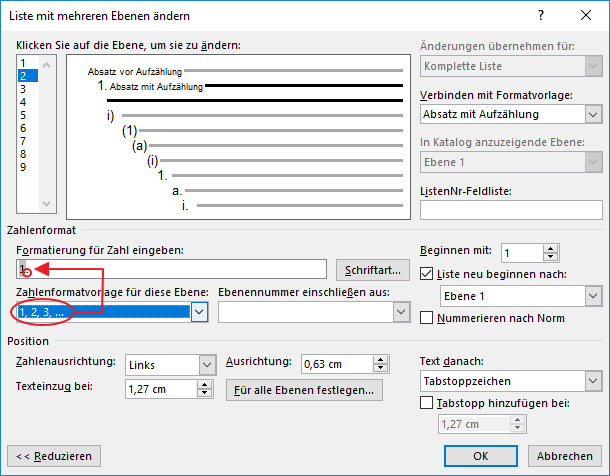The image size is (610, 476).
Task: Select level 5 in the Ebene list
Action: point(24,114)
